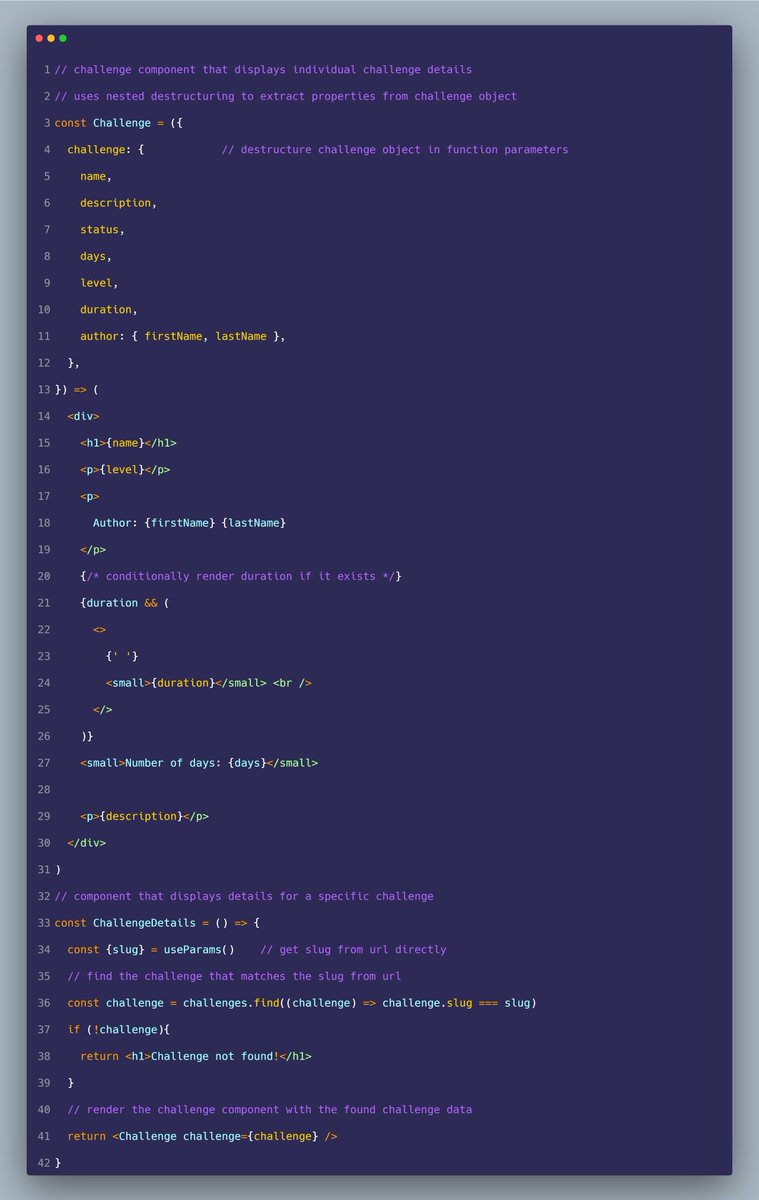Screen dimensions: 759x1200
Task: Click the yellow minimize dot
Action: 51,38
